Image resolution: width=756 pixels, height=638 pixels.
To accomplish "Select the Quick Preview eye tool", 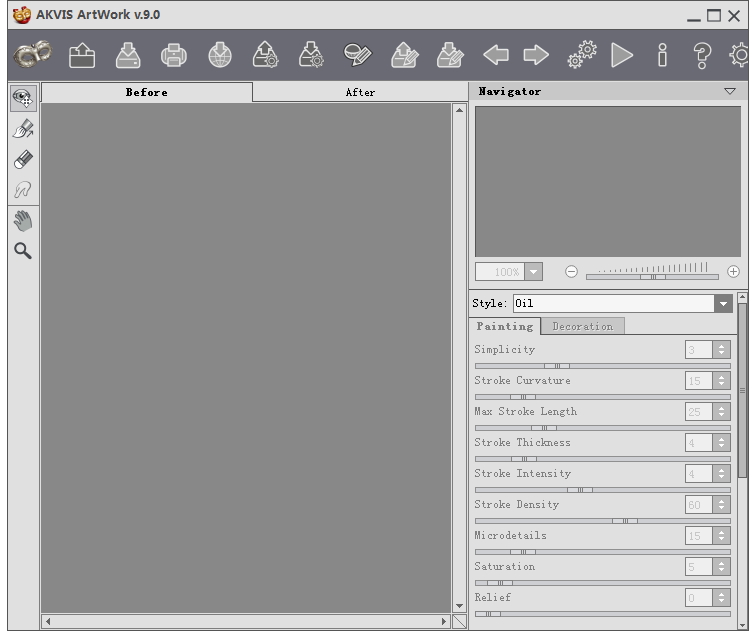I will pos(23,98).
